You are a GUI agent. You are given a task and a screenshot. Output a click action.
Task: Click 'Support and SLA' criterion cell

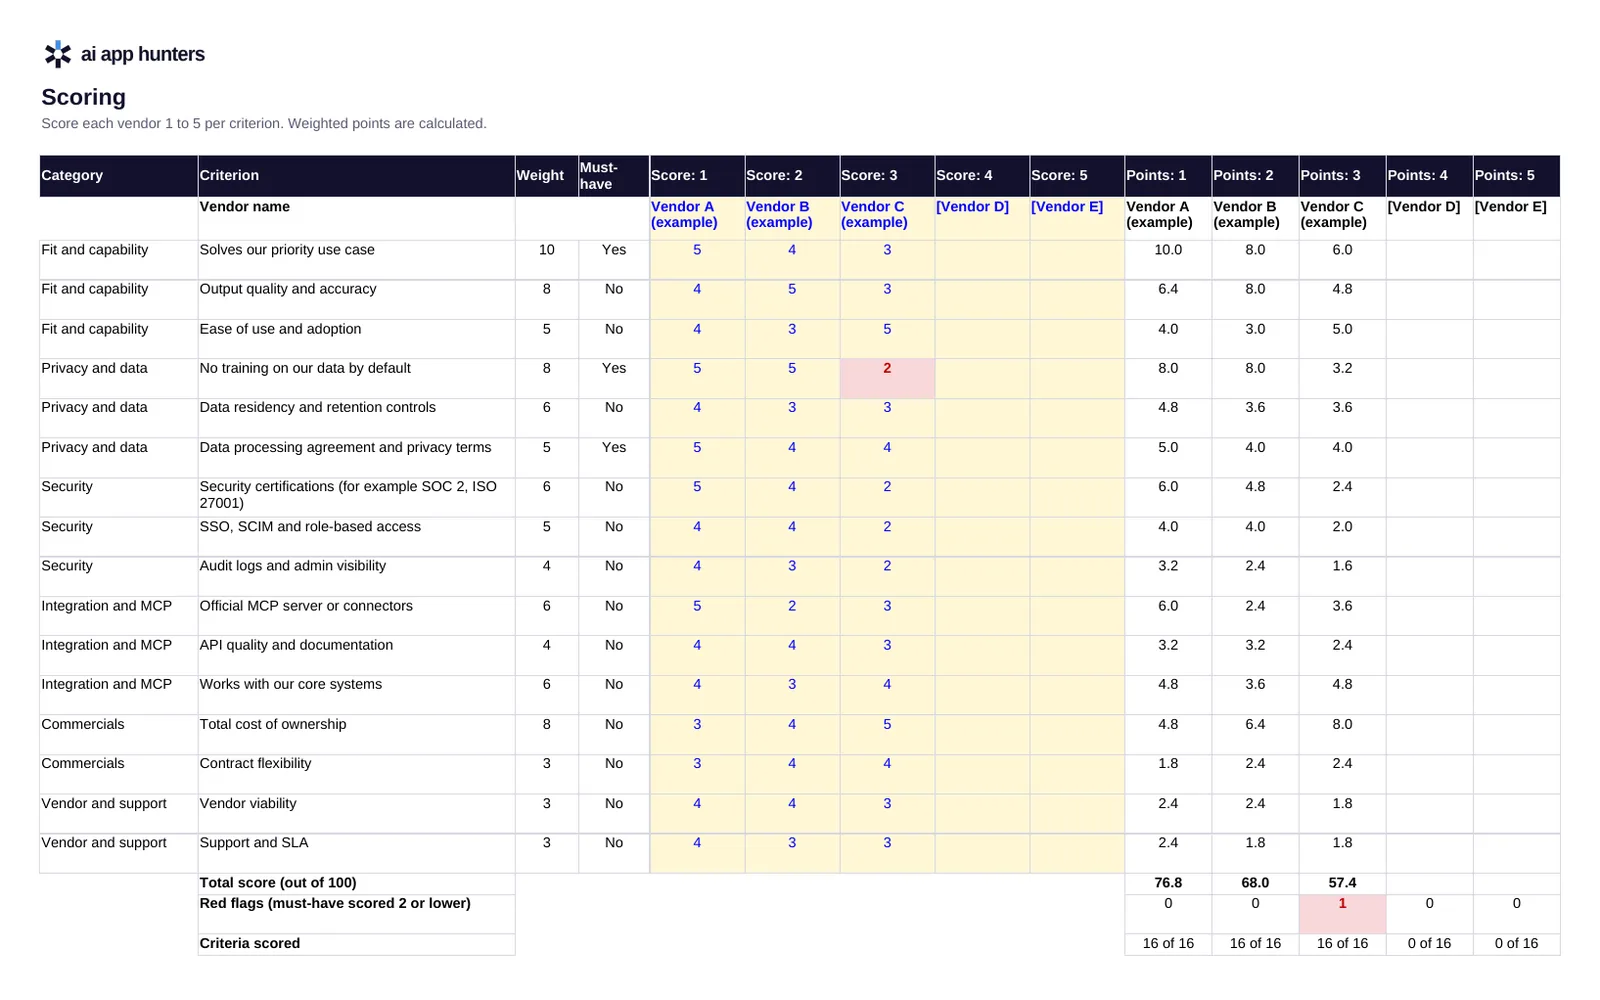pyautogui.click(x=356, y=853)
